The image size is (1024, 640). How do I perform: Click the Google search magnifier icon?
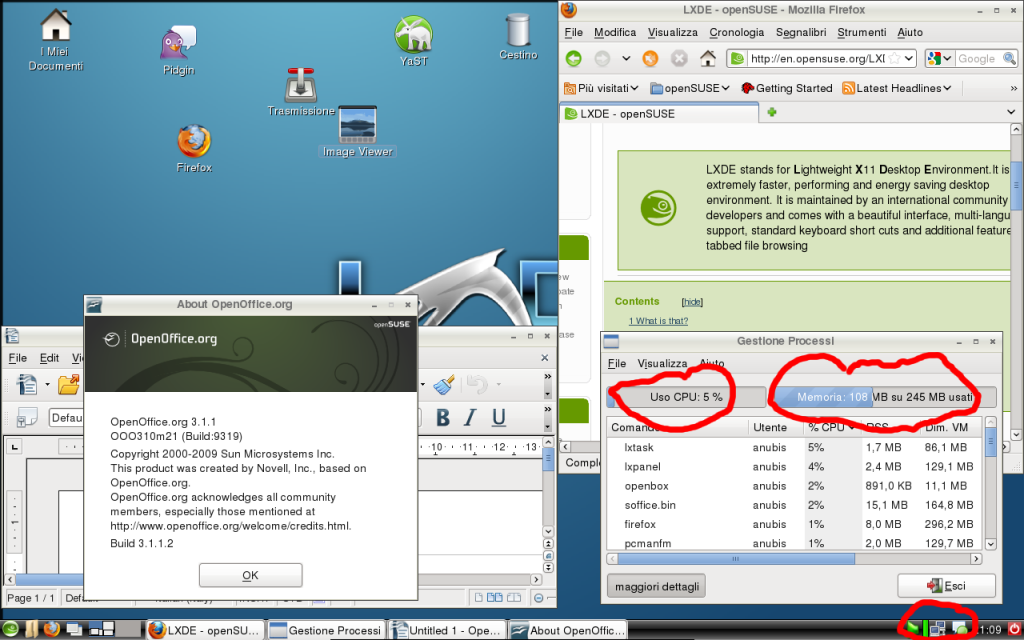[x=1010, y=59]
